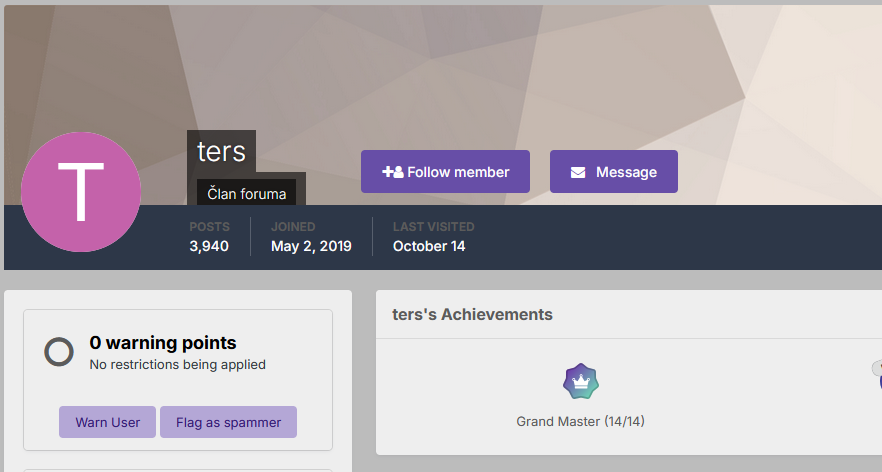
Task: Click the Grand Master rank badge icon
Action: tap(580, 381)
